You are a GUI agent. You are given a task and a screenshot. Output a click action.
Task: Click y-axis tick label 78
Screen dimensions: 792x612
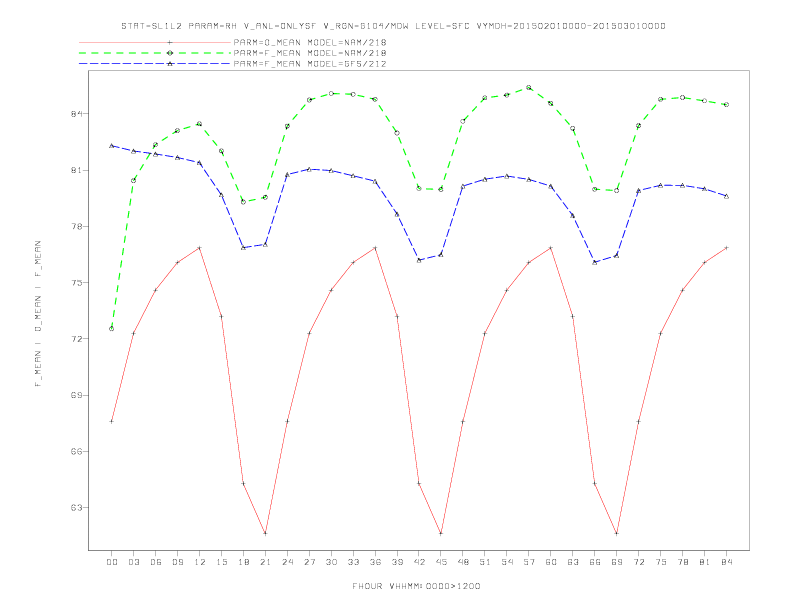76,226
